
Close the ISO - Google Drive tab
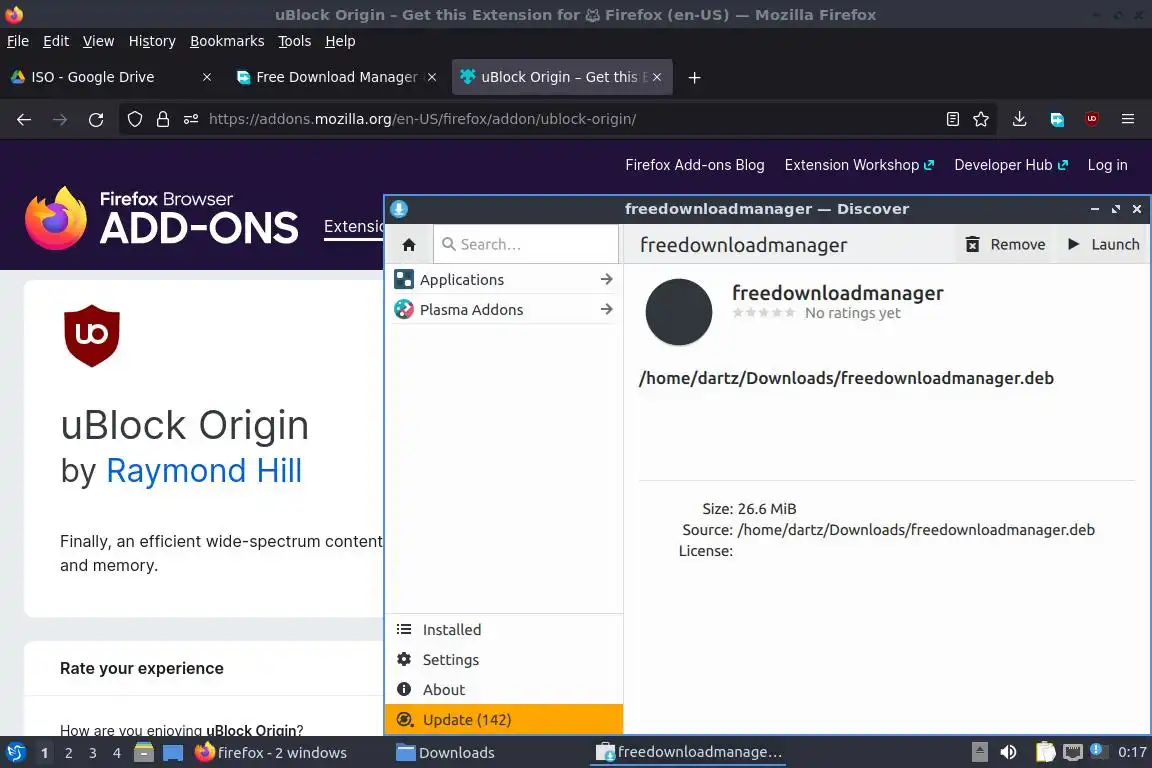207,77
